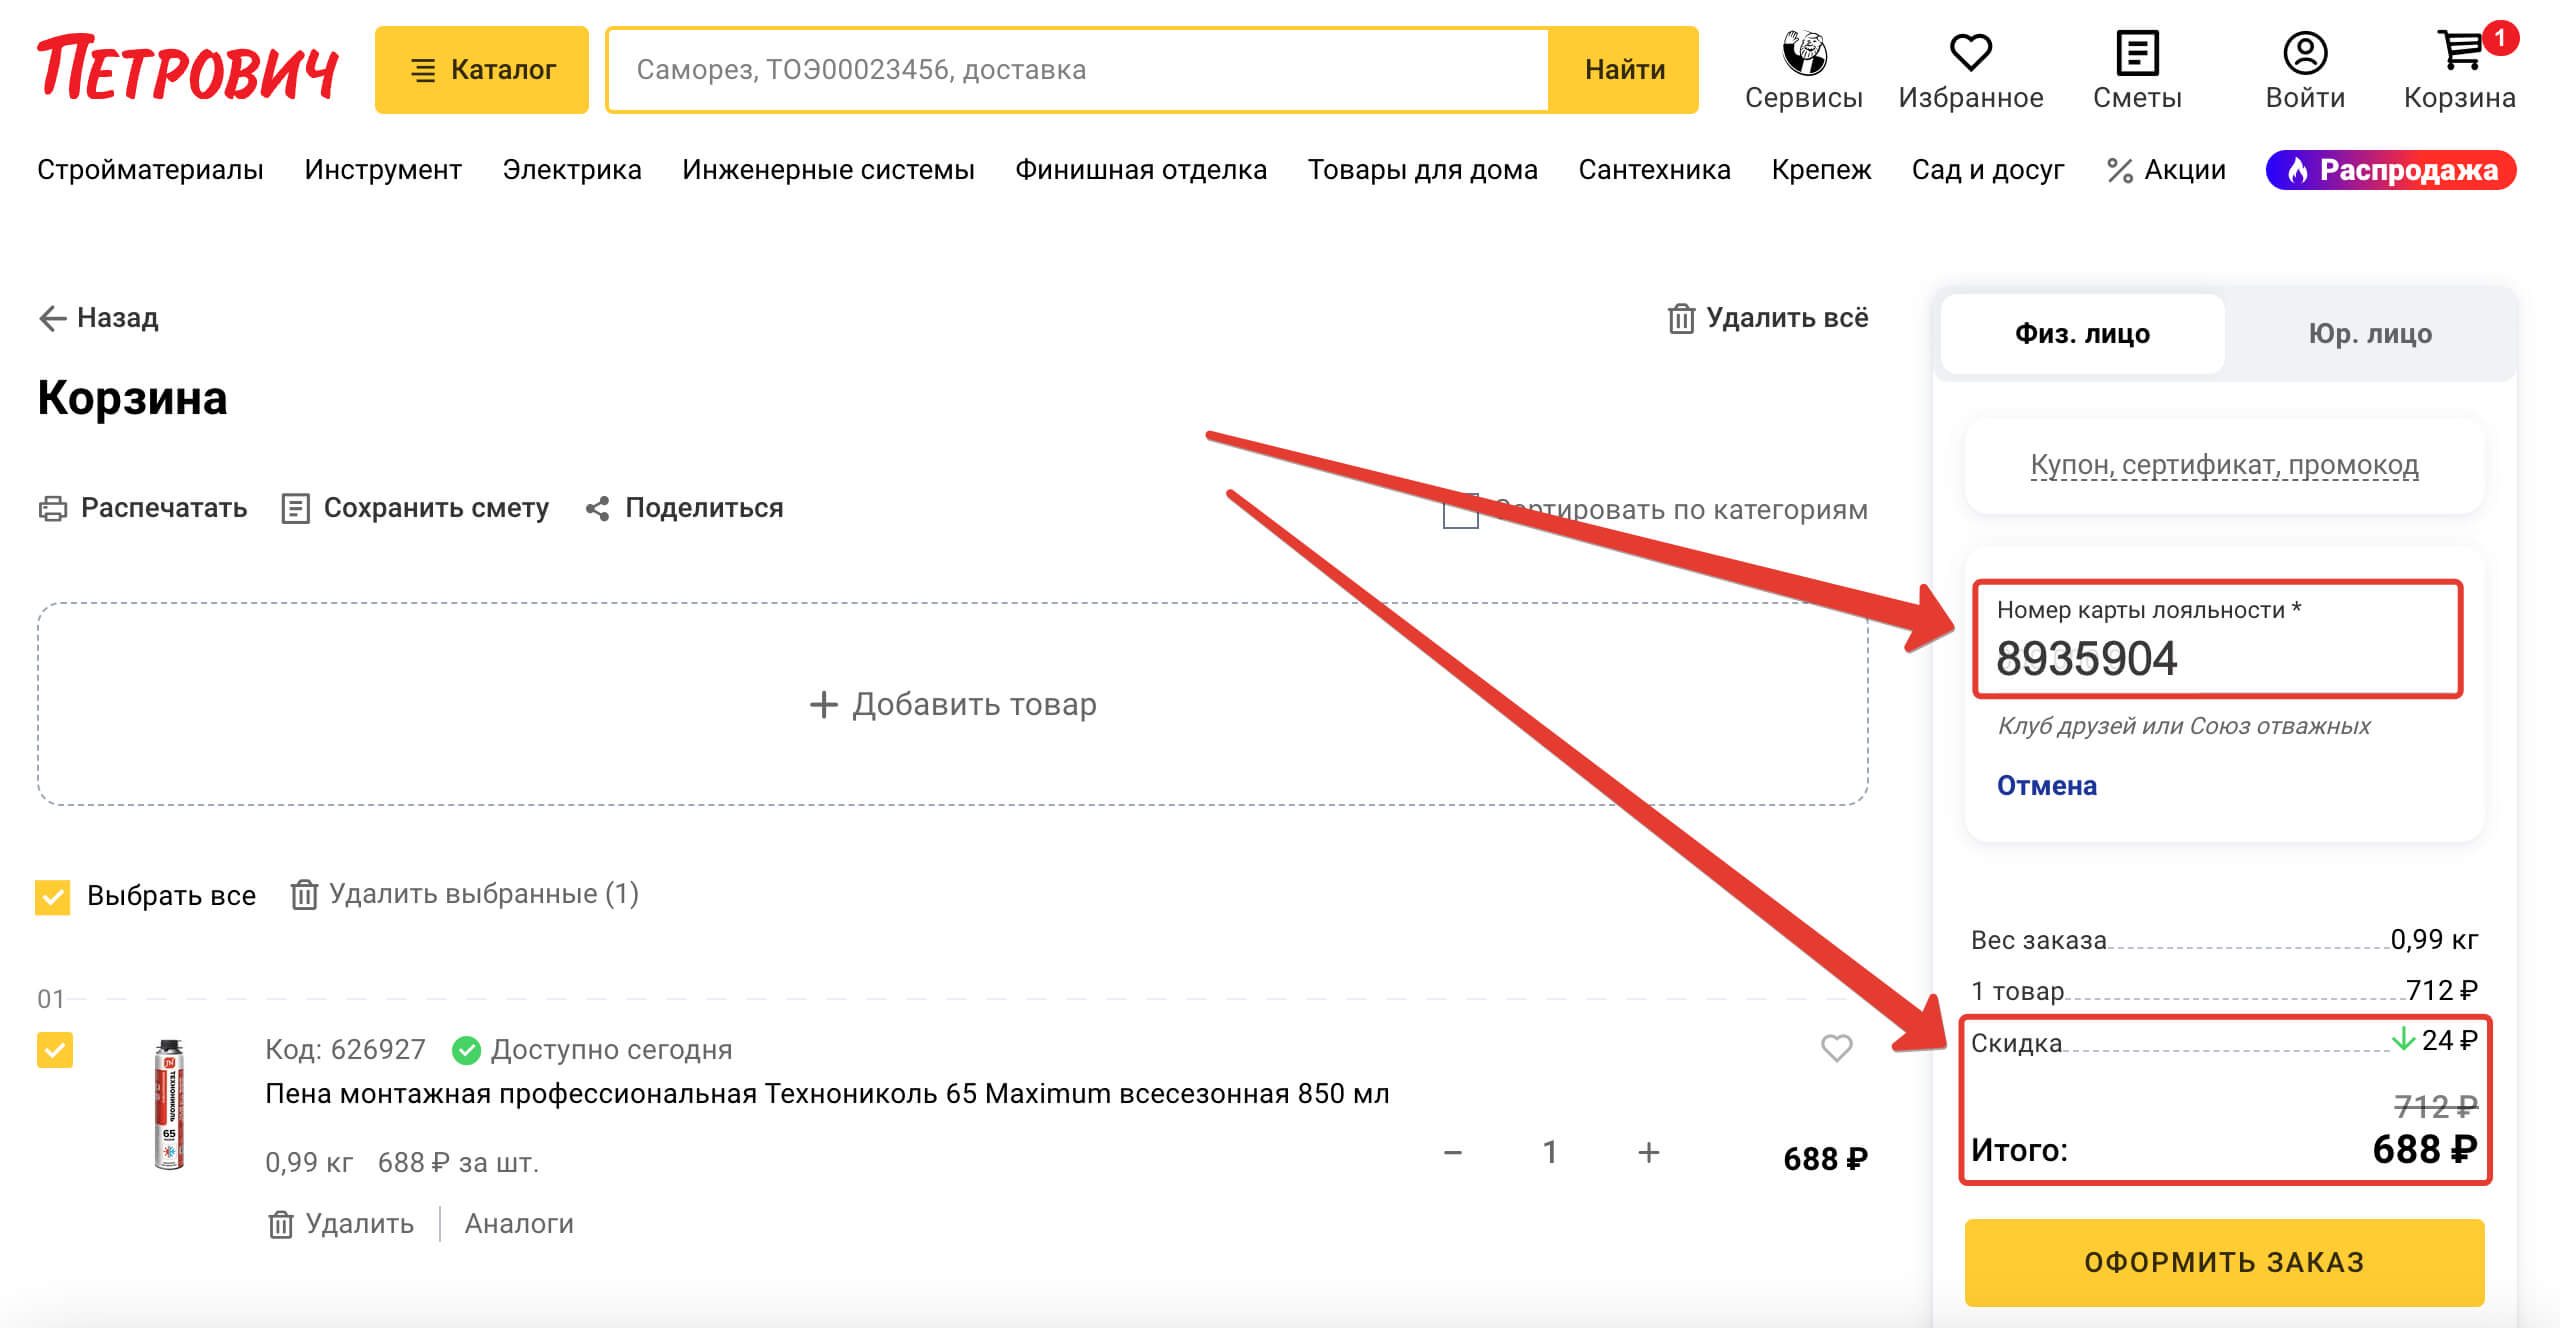Enable Сортировать по категориям checkbox
Image resolution: width=2560 pixels, height=1328 pixels.
coord(1460,510)
